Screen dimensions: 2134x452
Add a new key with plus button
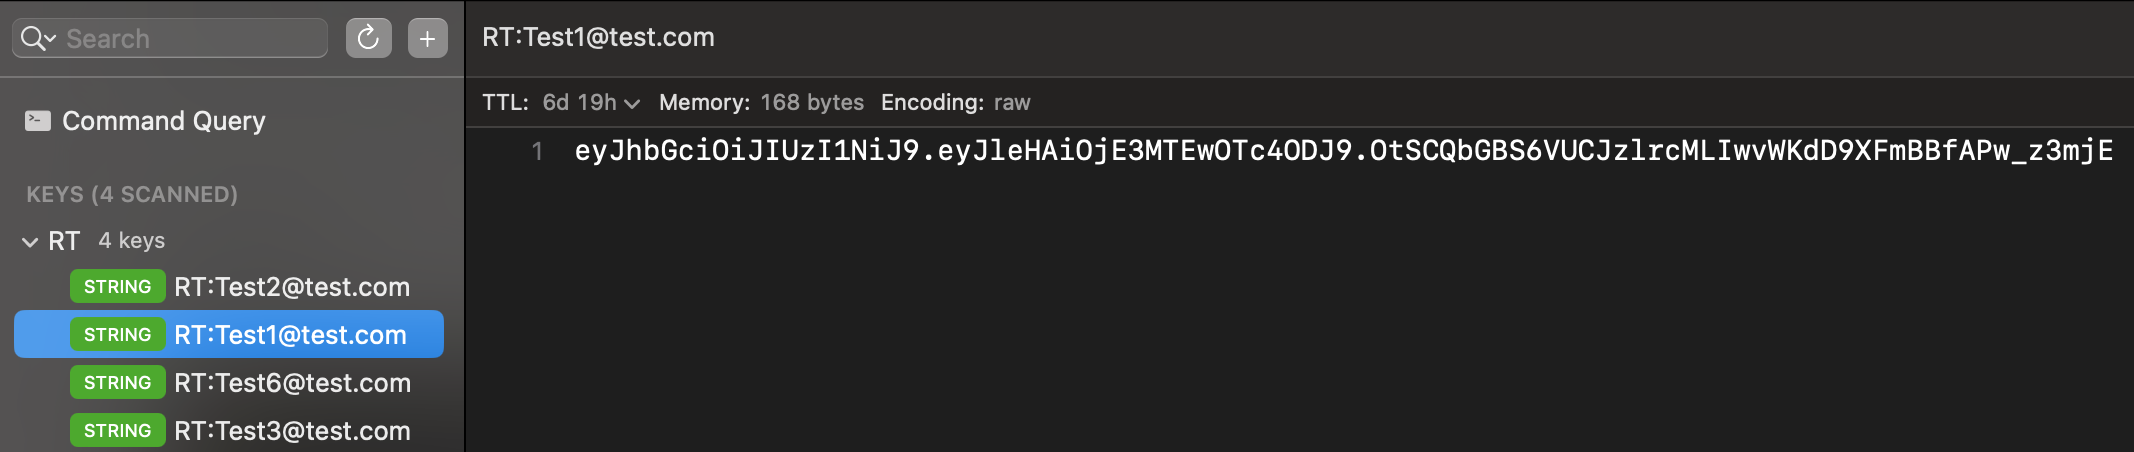(x=427, y=38)
